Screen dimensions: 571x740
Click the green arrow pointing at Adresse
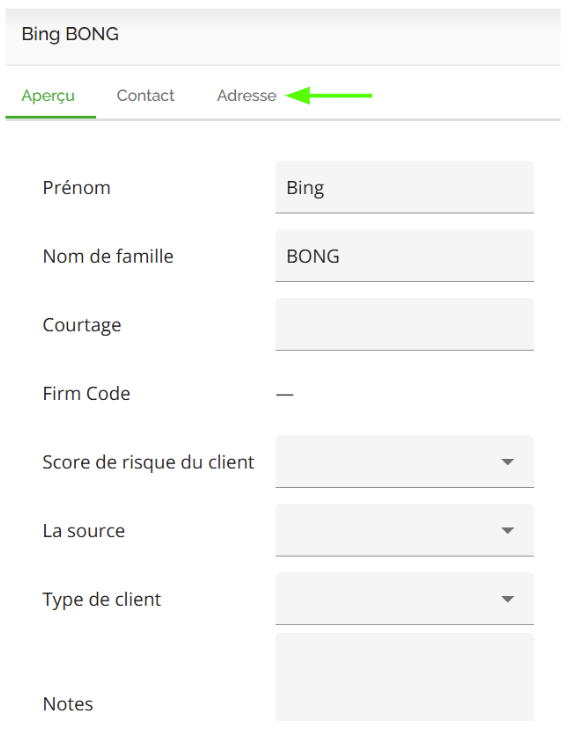pos(329,95)
